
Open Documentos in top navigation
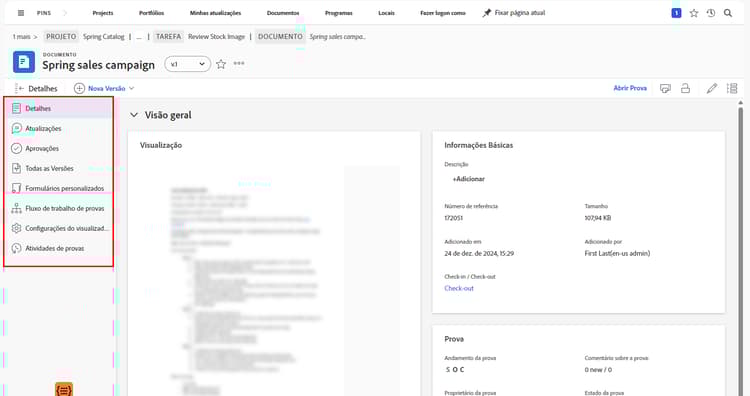tap(283, 13)
